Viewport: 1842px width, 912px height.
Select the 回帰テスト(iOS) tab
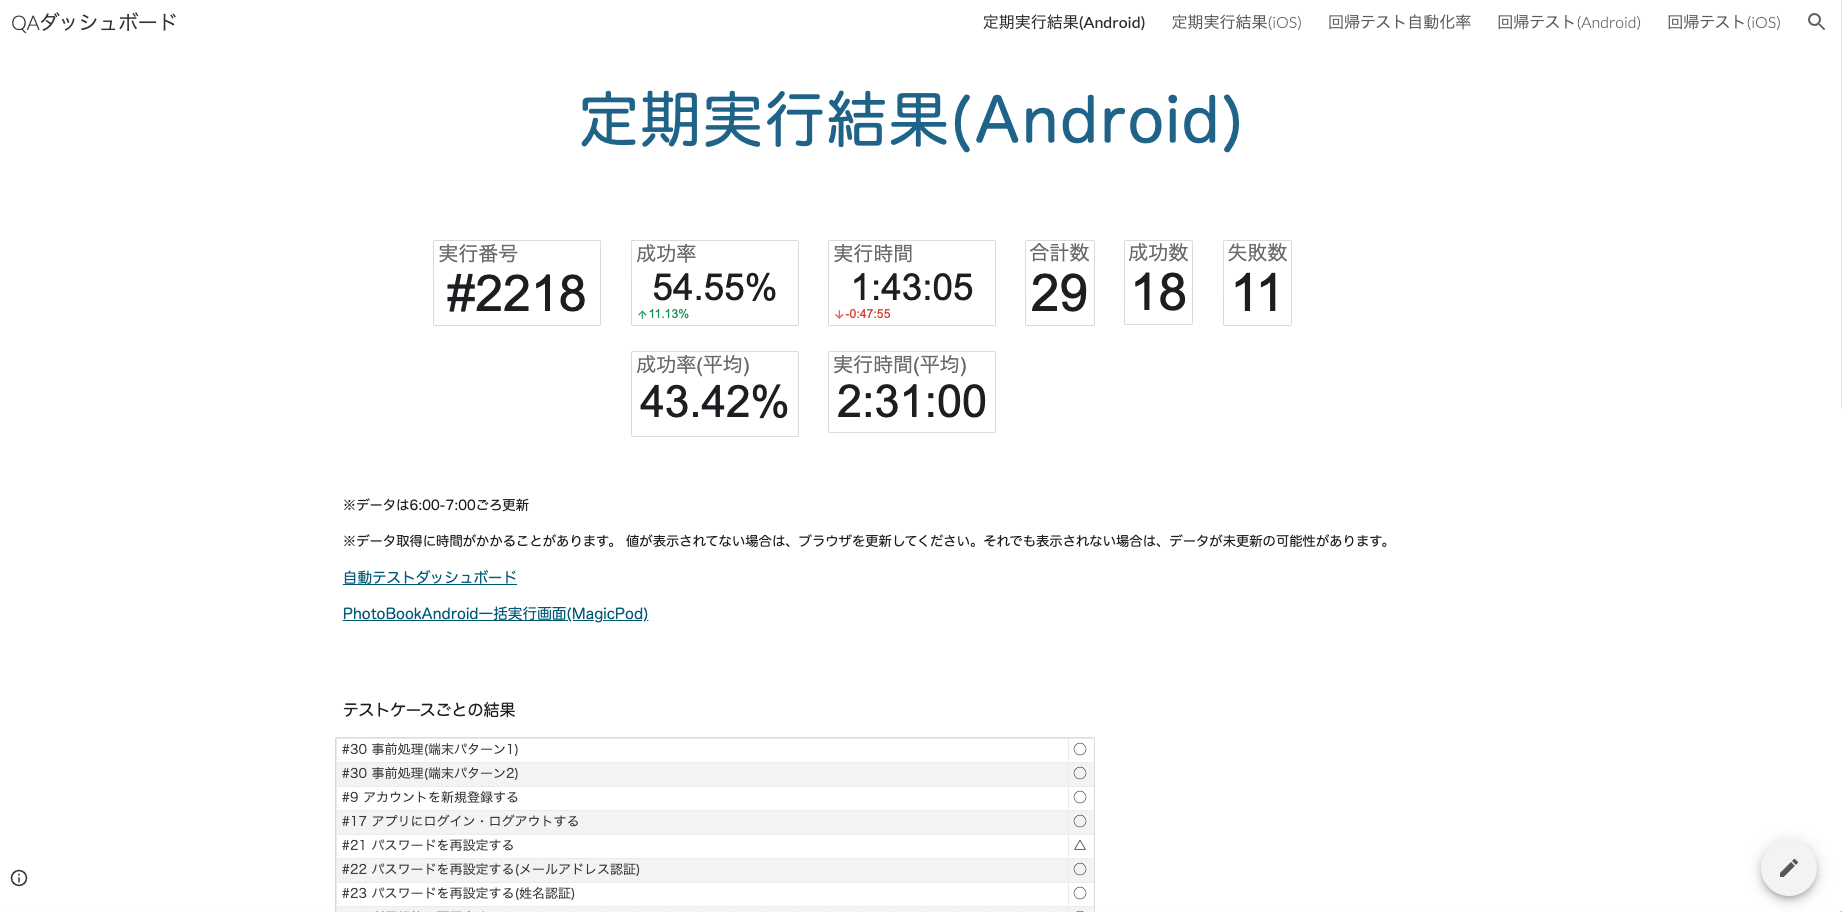[1723, 22]
